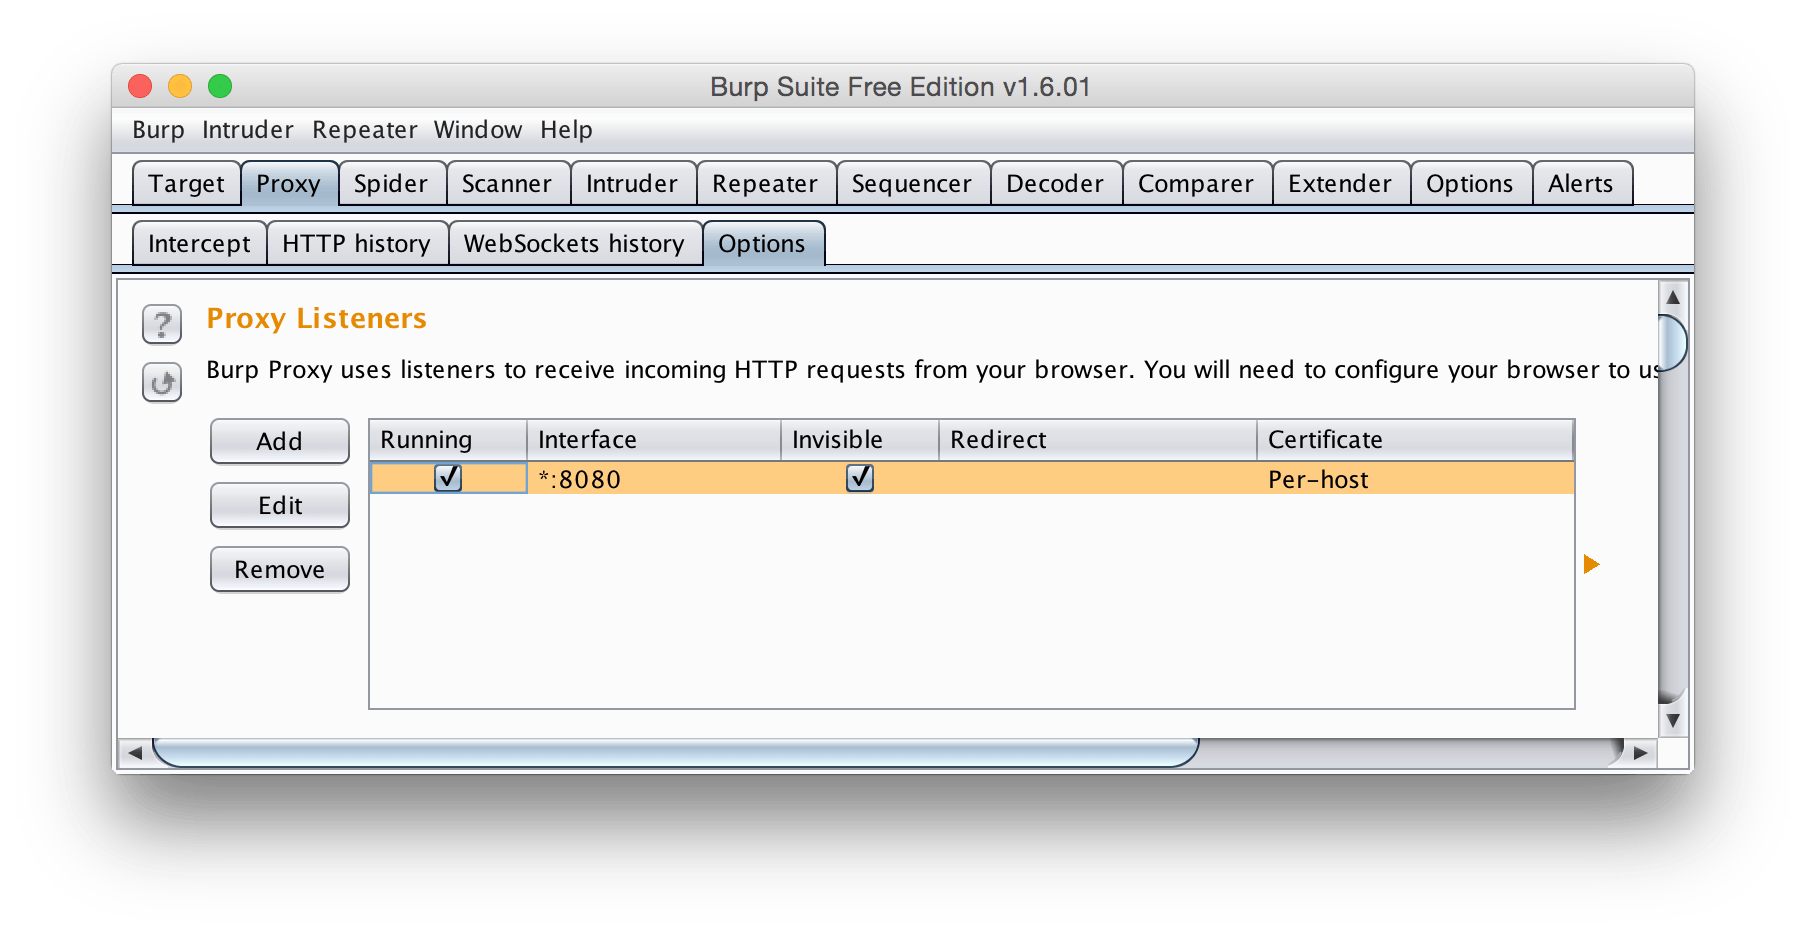Open the Proxy Listeners help icon
The height and width of the screenshot is (934, 1806).
162,324
